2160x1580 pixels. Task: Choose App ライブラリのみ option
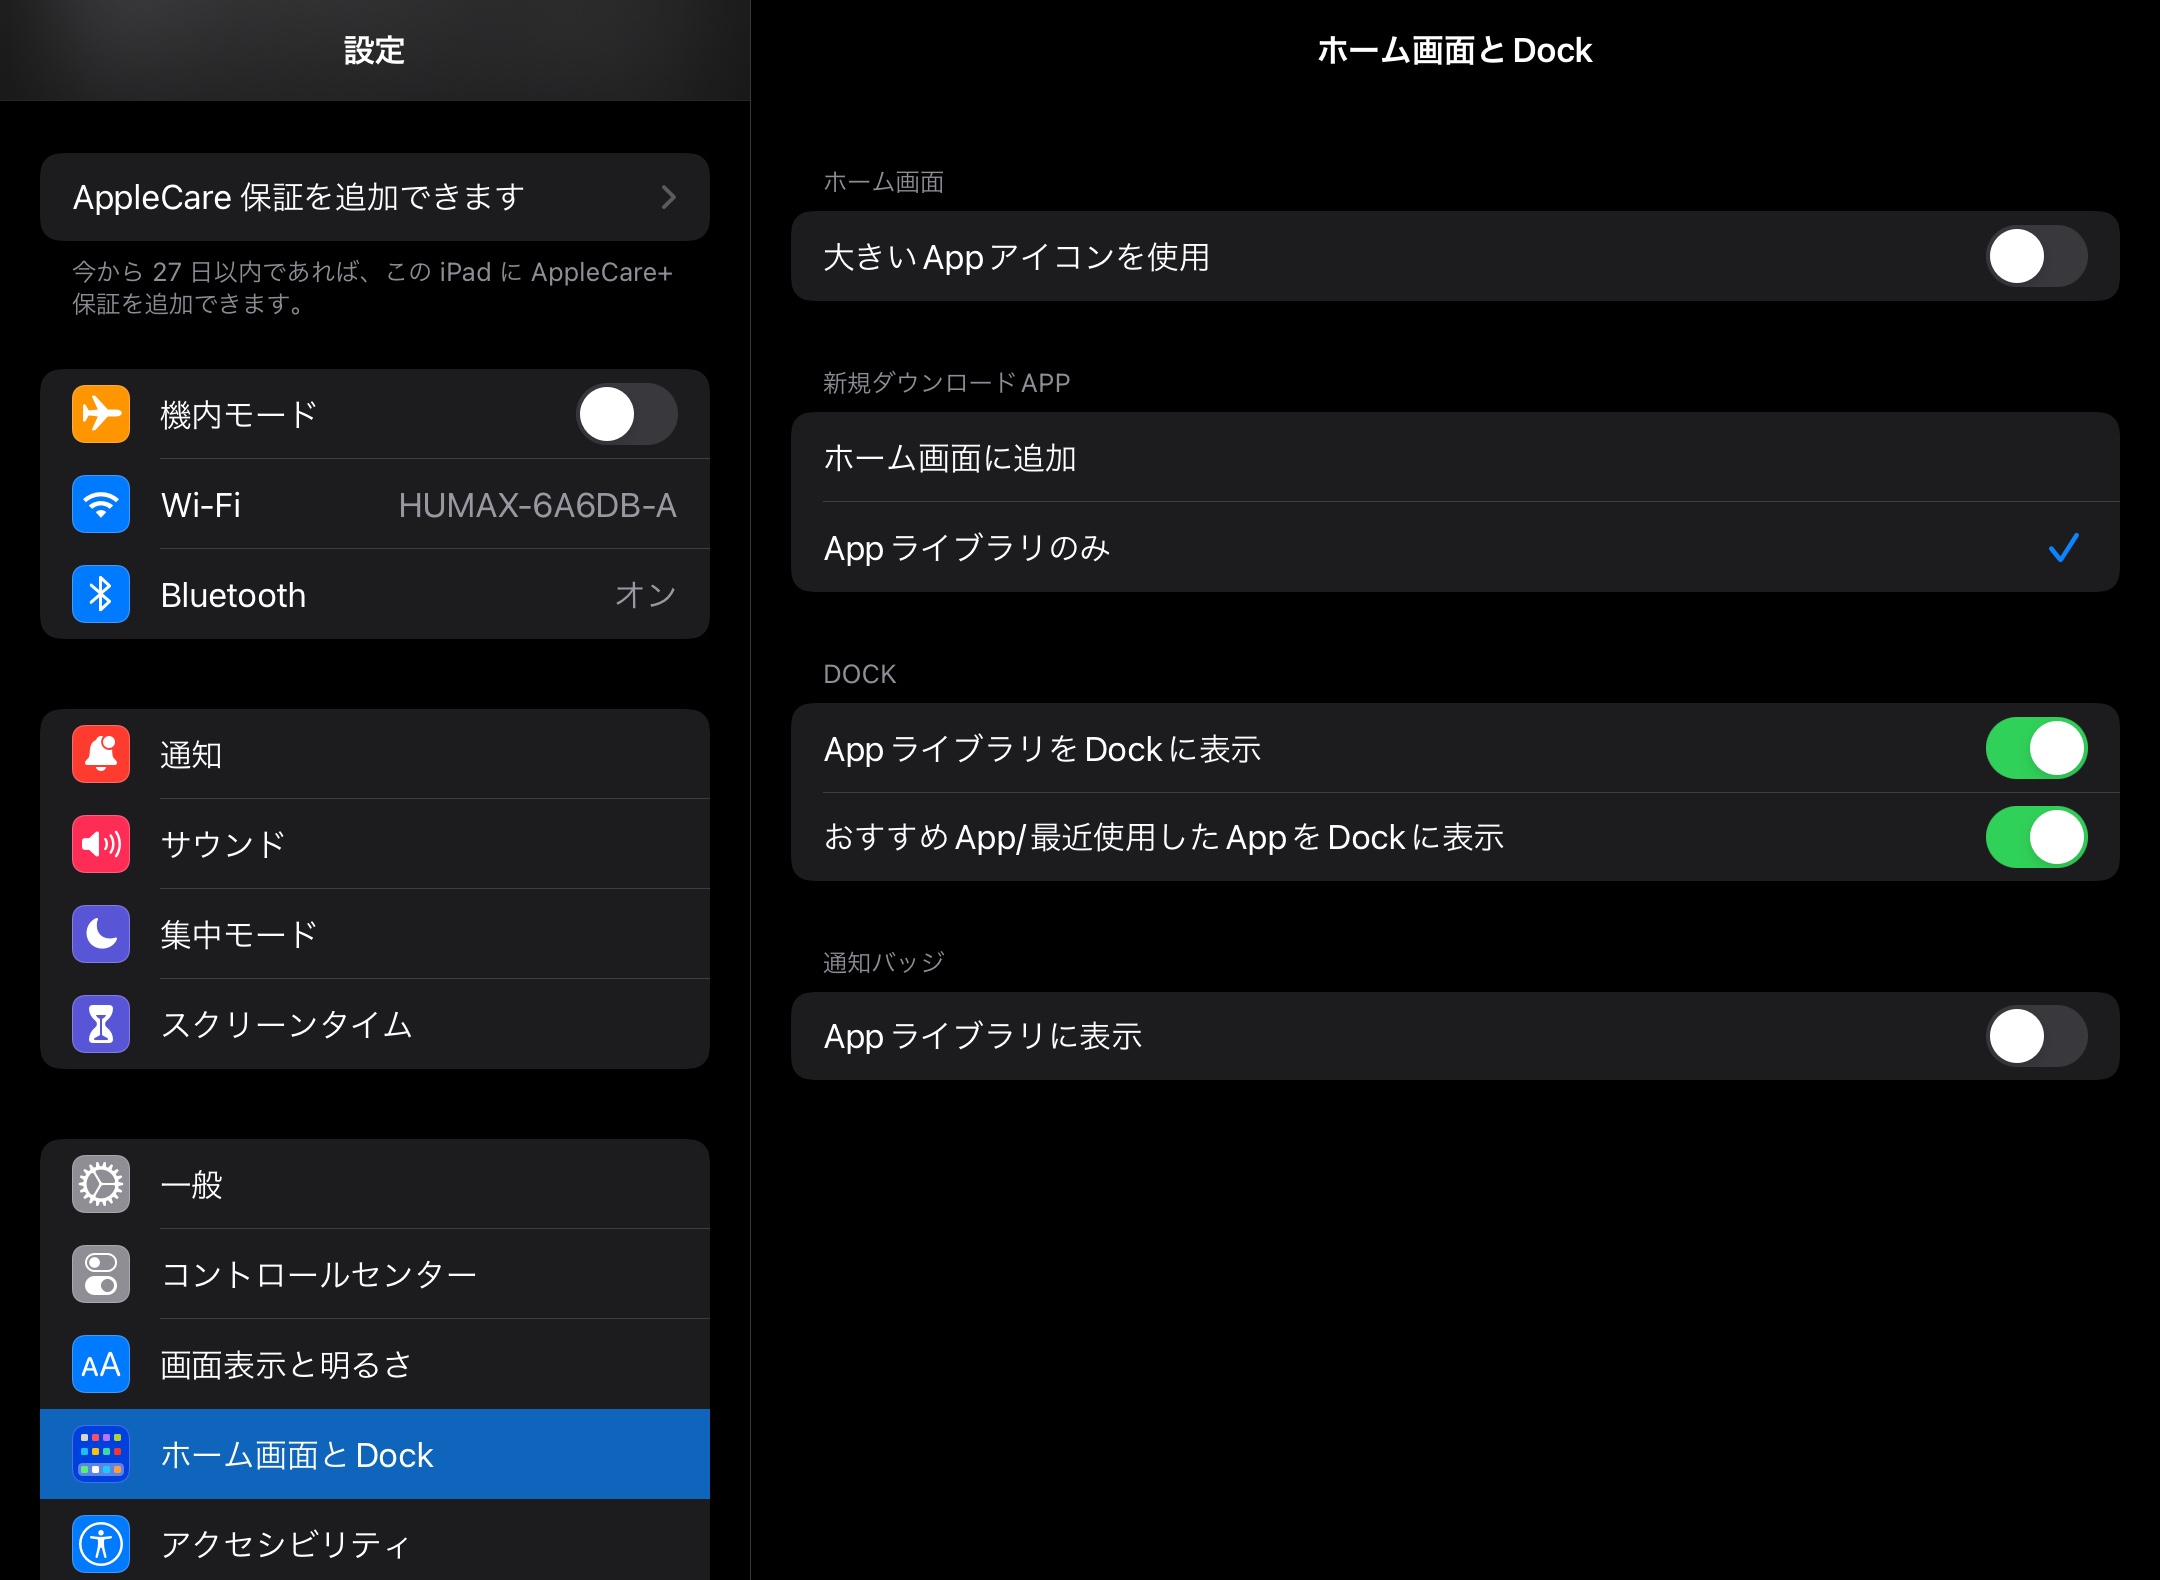tap(1454, 548)
